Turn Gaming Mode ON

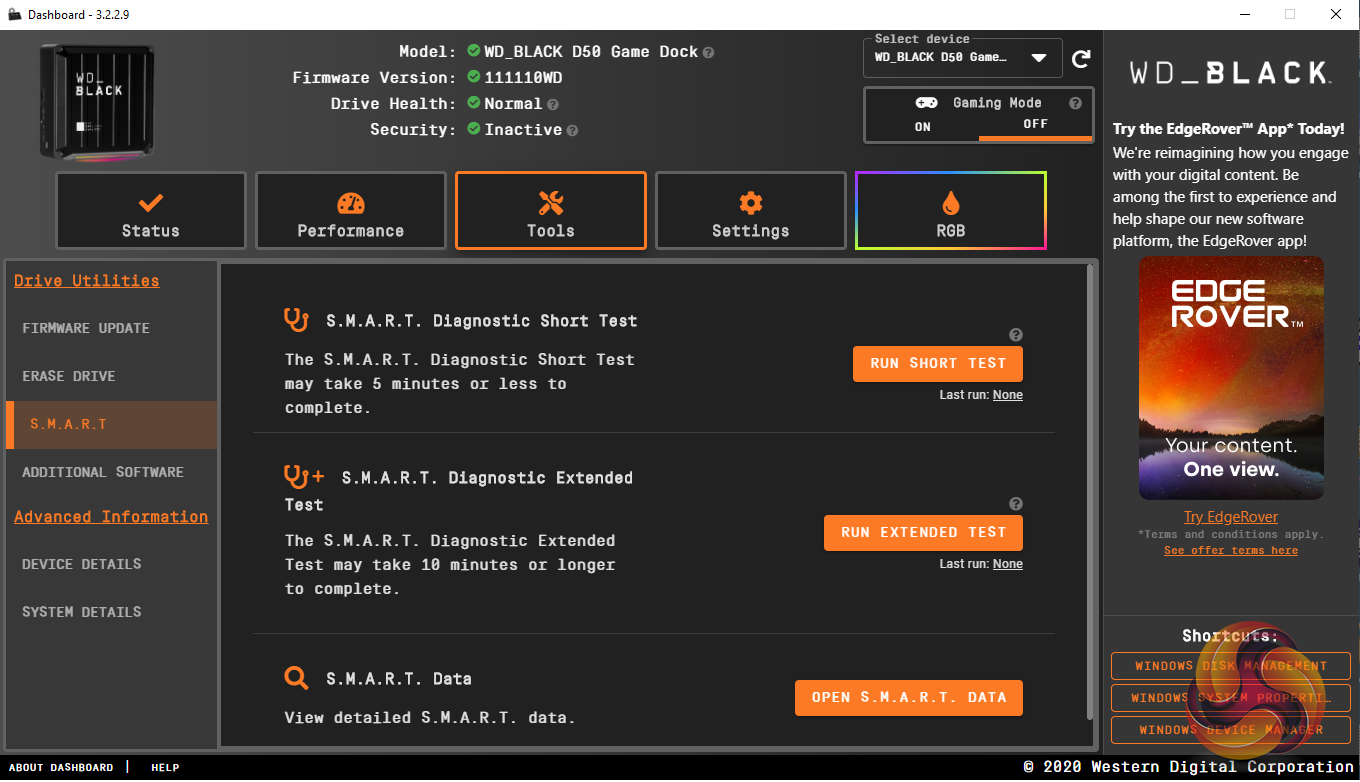[922, 126]
